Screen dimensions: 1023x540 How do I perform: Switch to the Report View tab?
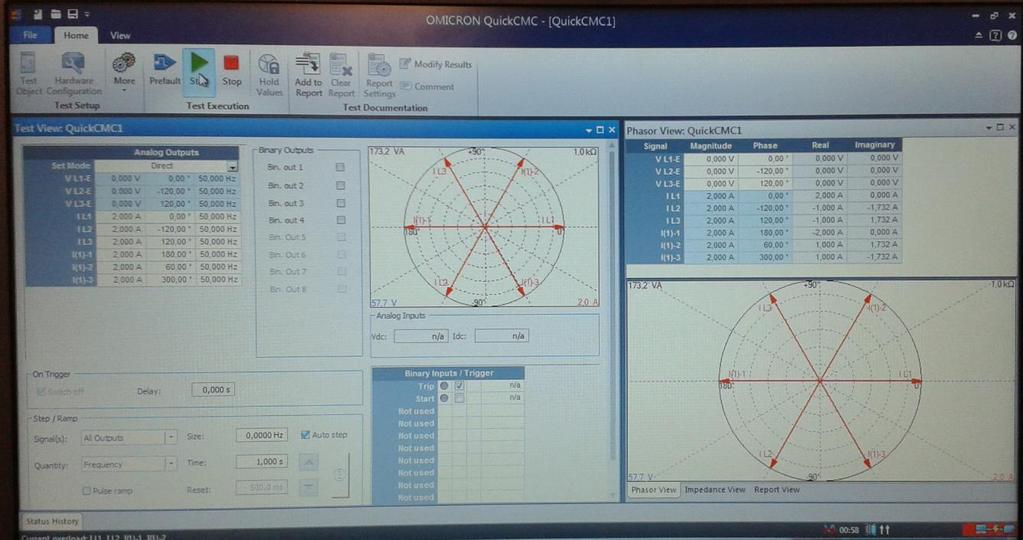coord(776,490)
